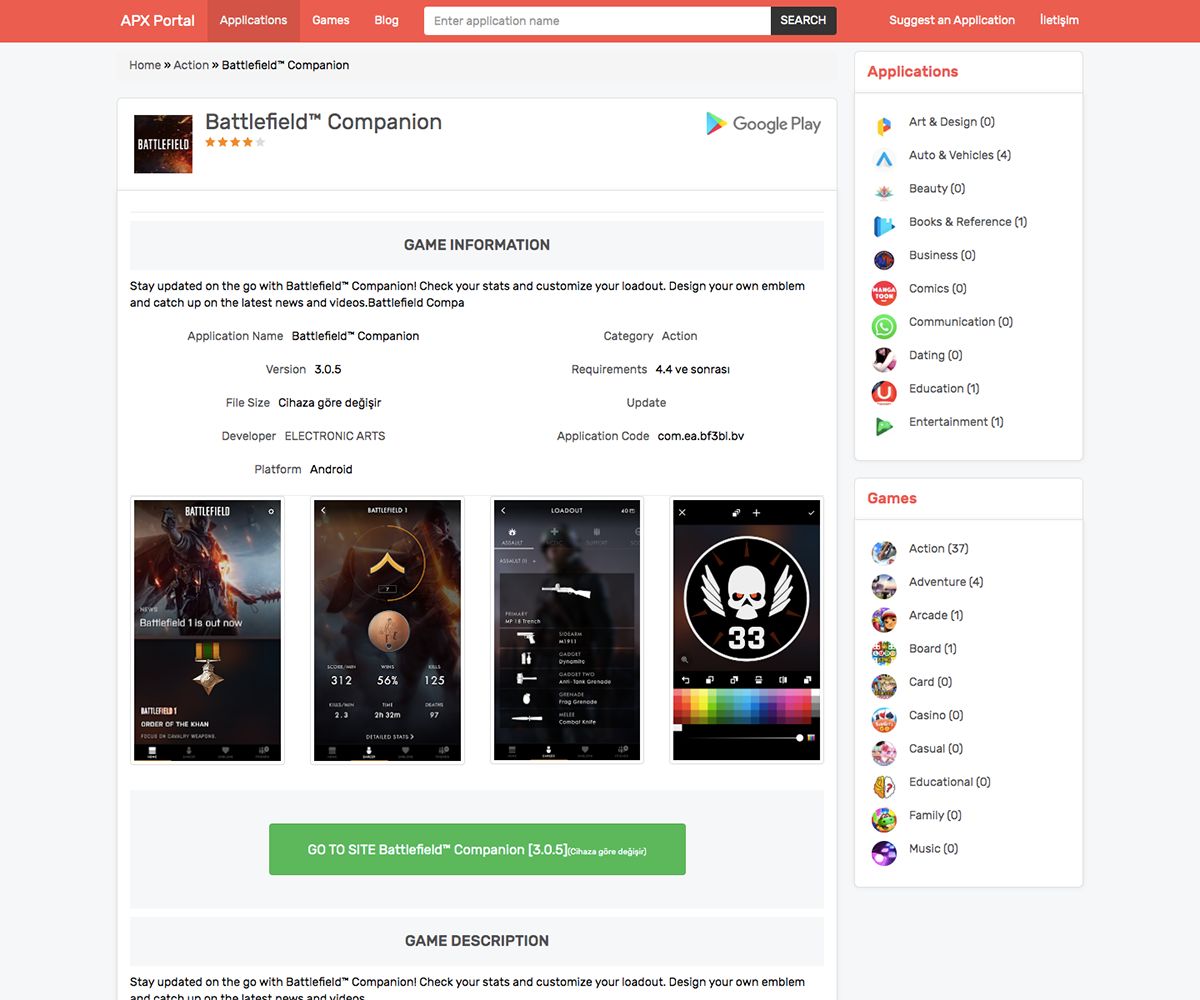The width and height of the screenshot is (1200, 1000).
Task: Click the APX Portal site logo
Action: (158, 20)
